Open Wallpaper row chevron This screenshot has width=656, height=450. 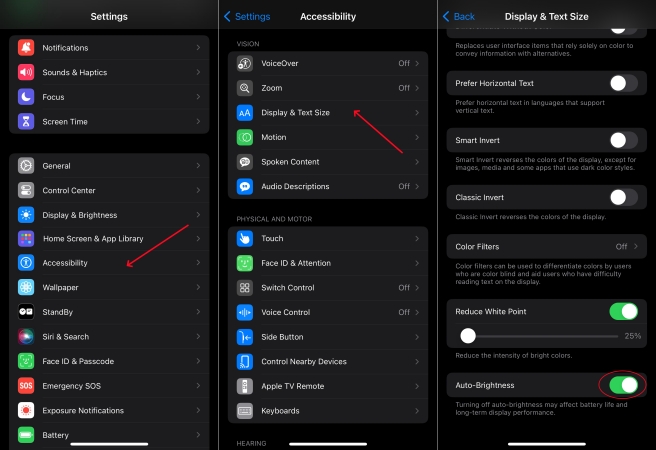[198, 287]
